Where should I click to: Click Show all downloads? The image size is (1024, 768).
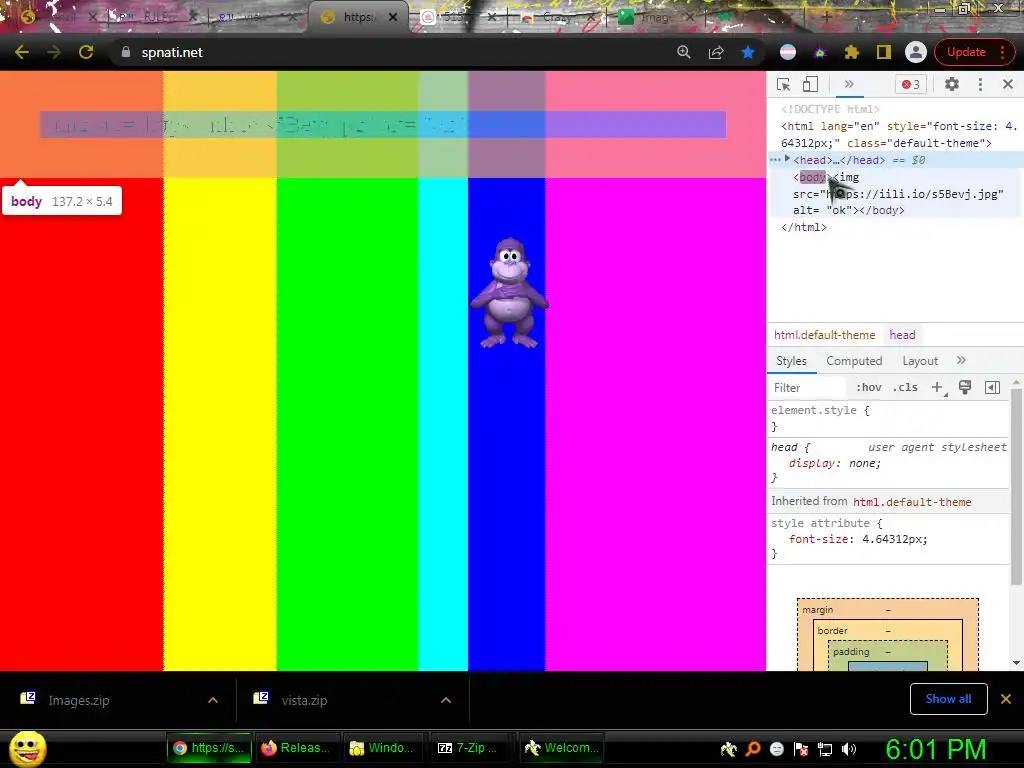click(948, 699)
